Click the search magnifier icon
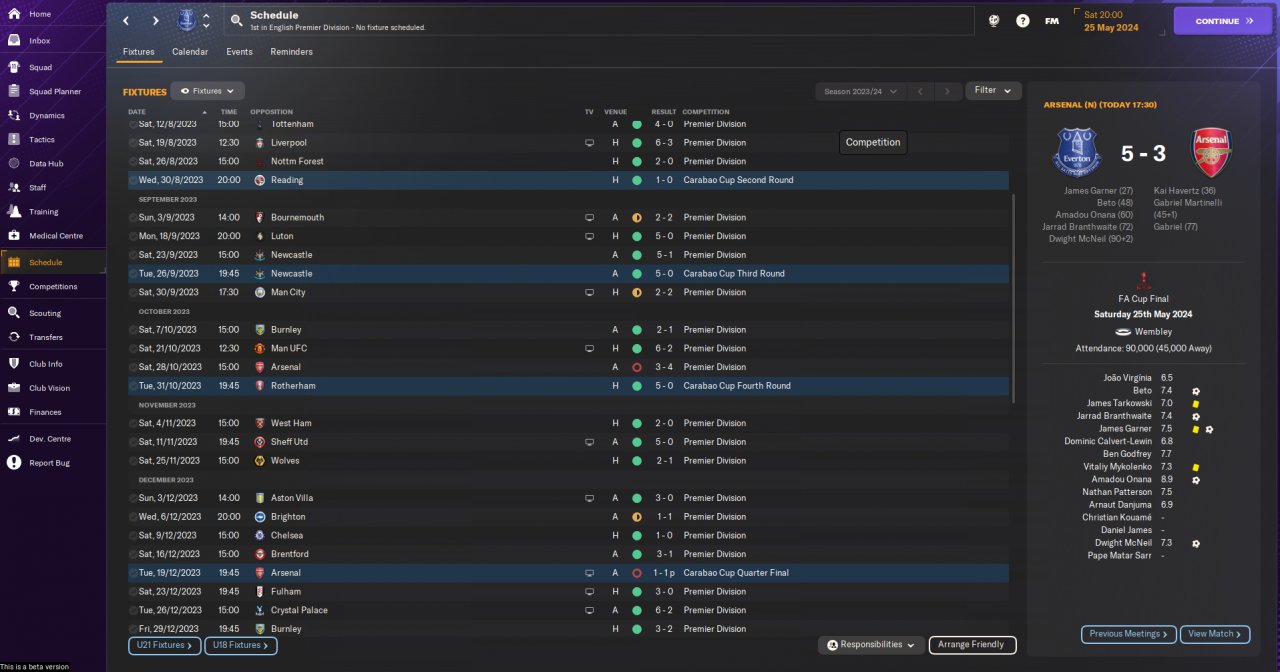 (x=236, y=20)
